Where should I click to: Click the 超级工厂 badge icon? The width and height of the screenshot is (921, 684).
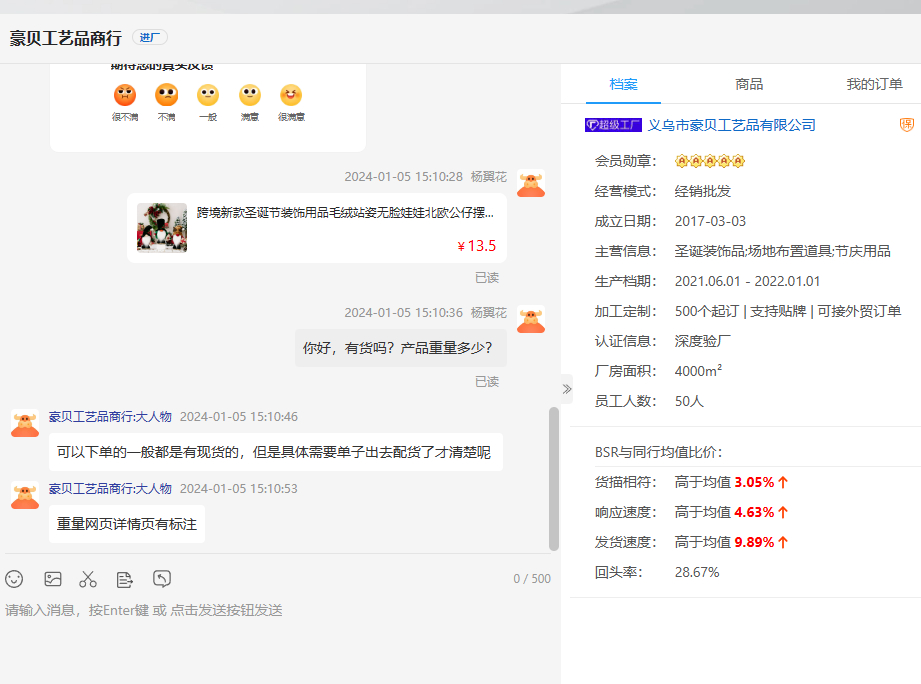click(613, 125)
